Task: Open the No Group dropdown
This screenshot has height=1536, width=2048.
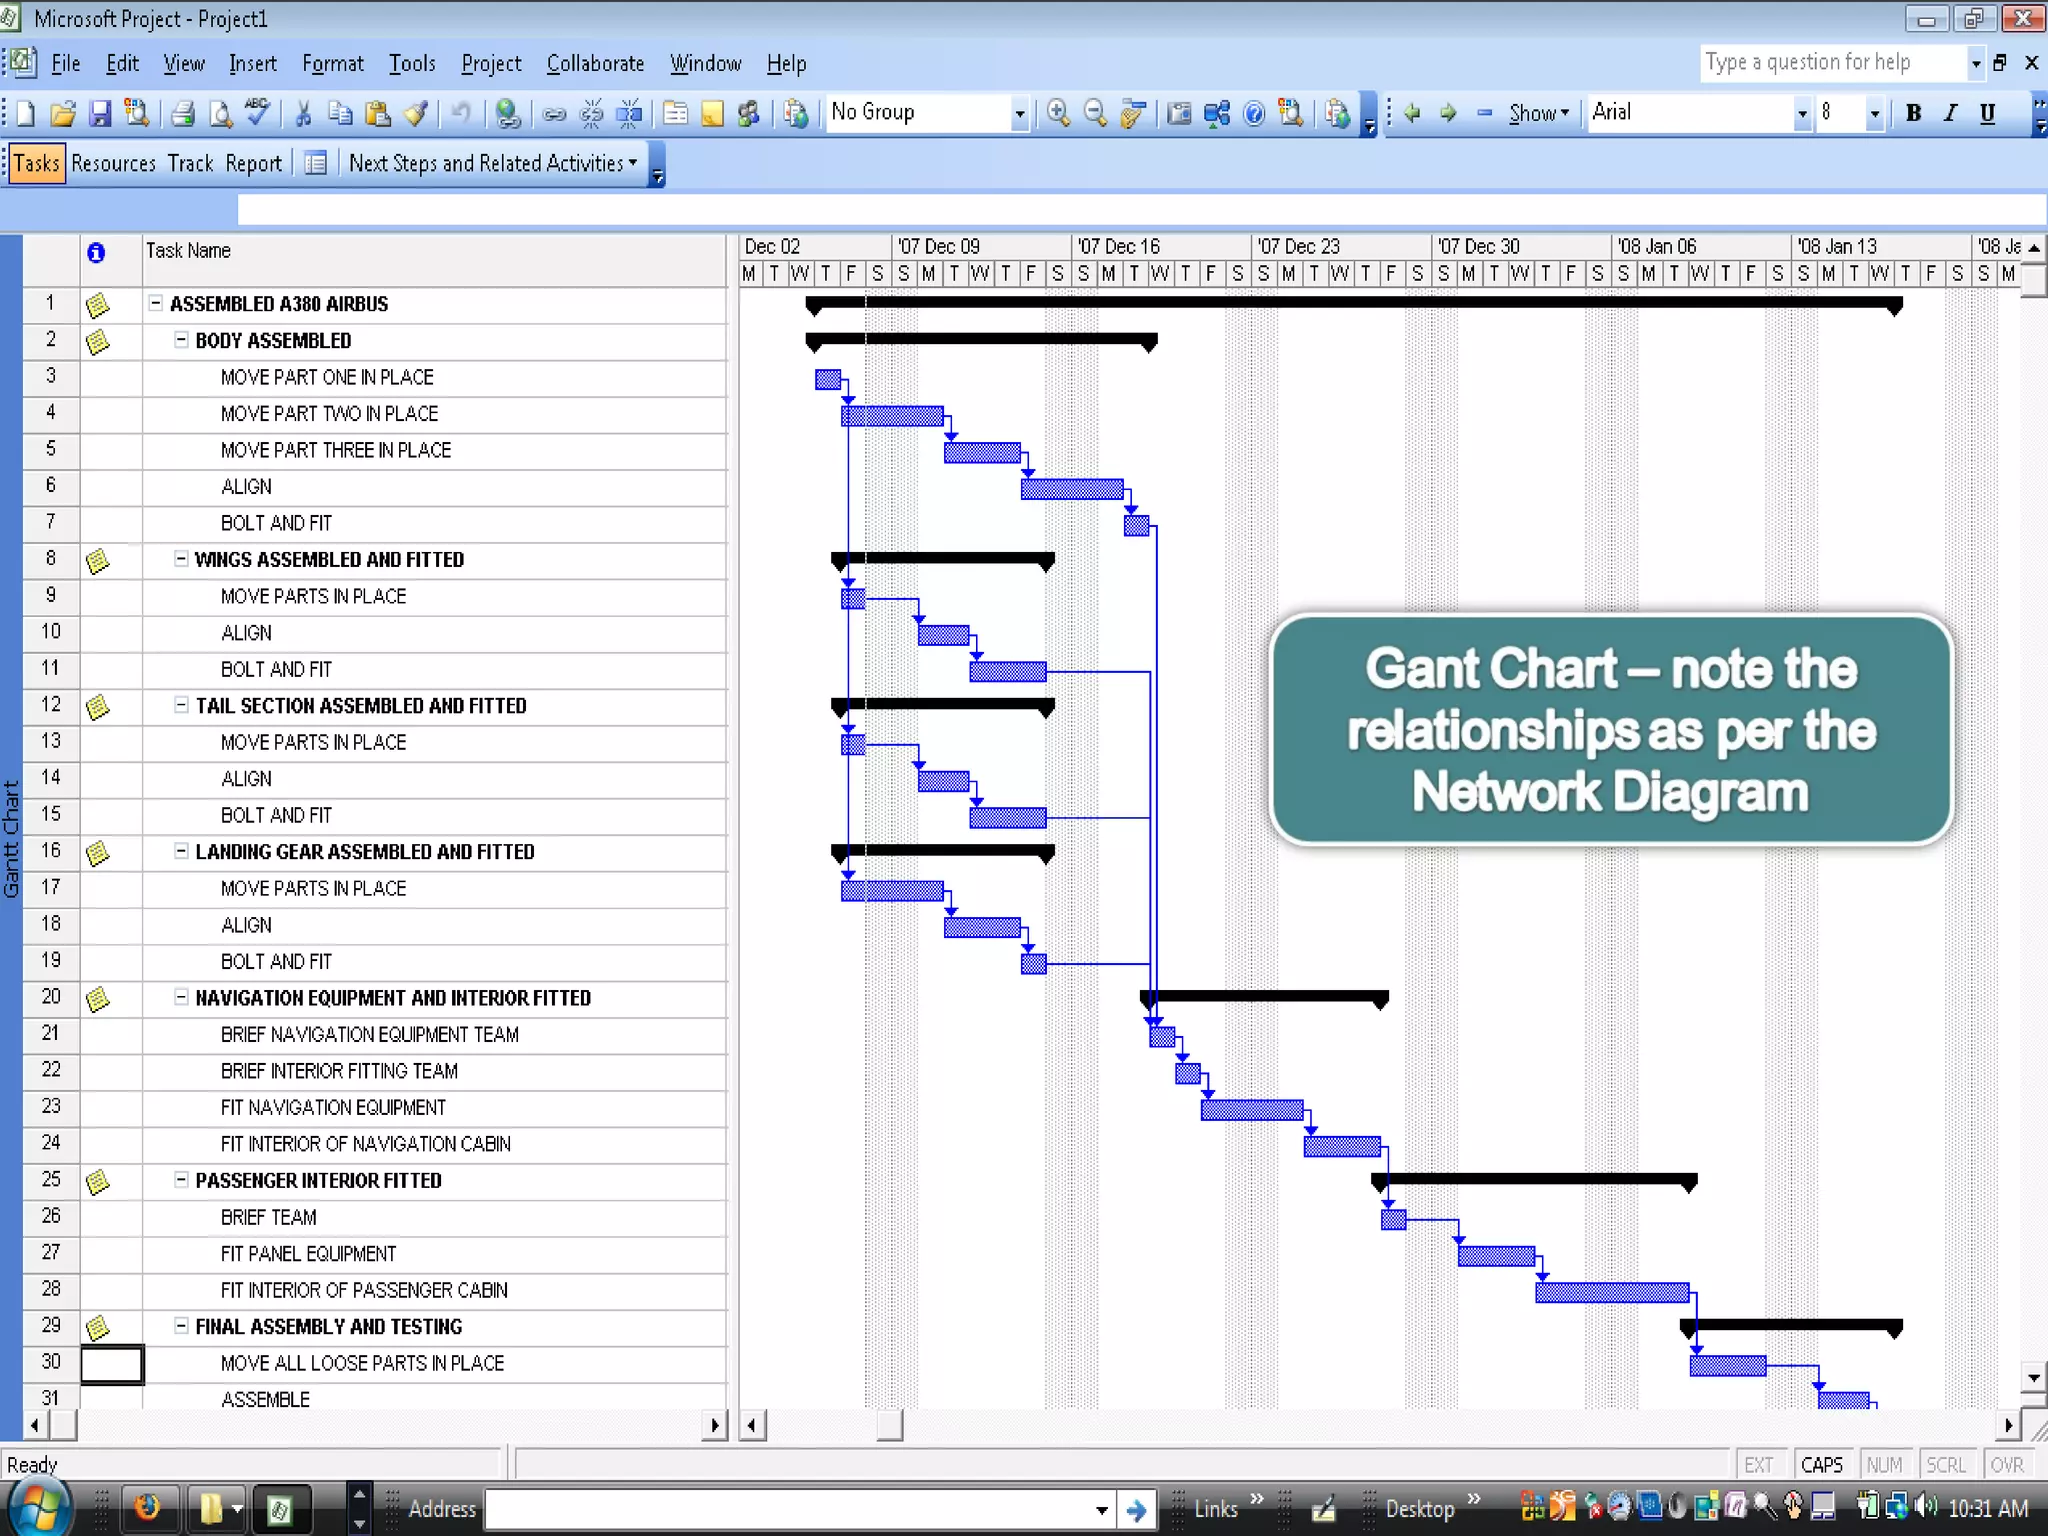Action: click(1019, 114)
